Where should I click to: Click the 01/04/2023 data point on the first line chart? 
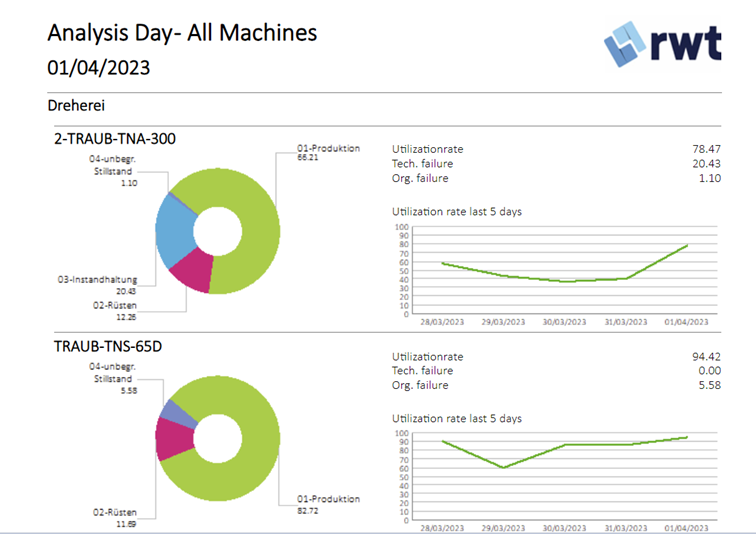coord(687,245)
